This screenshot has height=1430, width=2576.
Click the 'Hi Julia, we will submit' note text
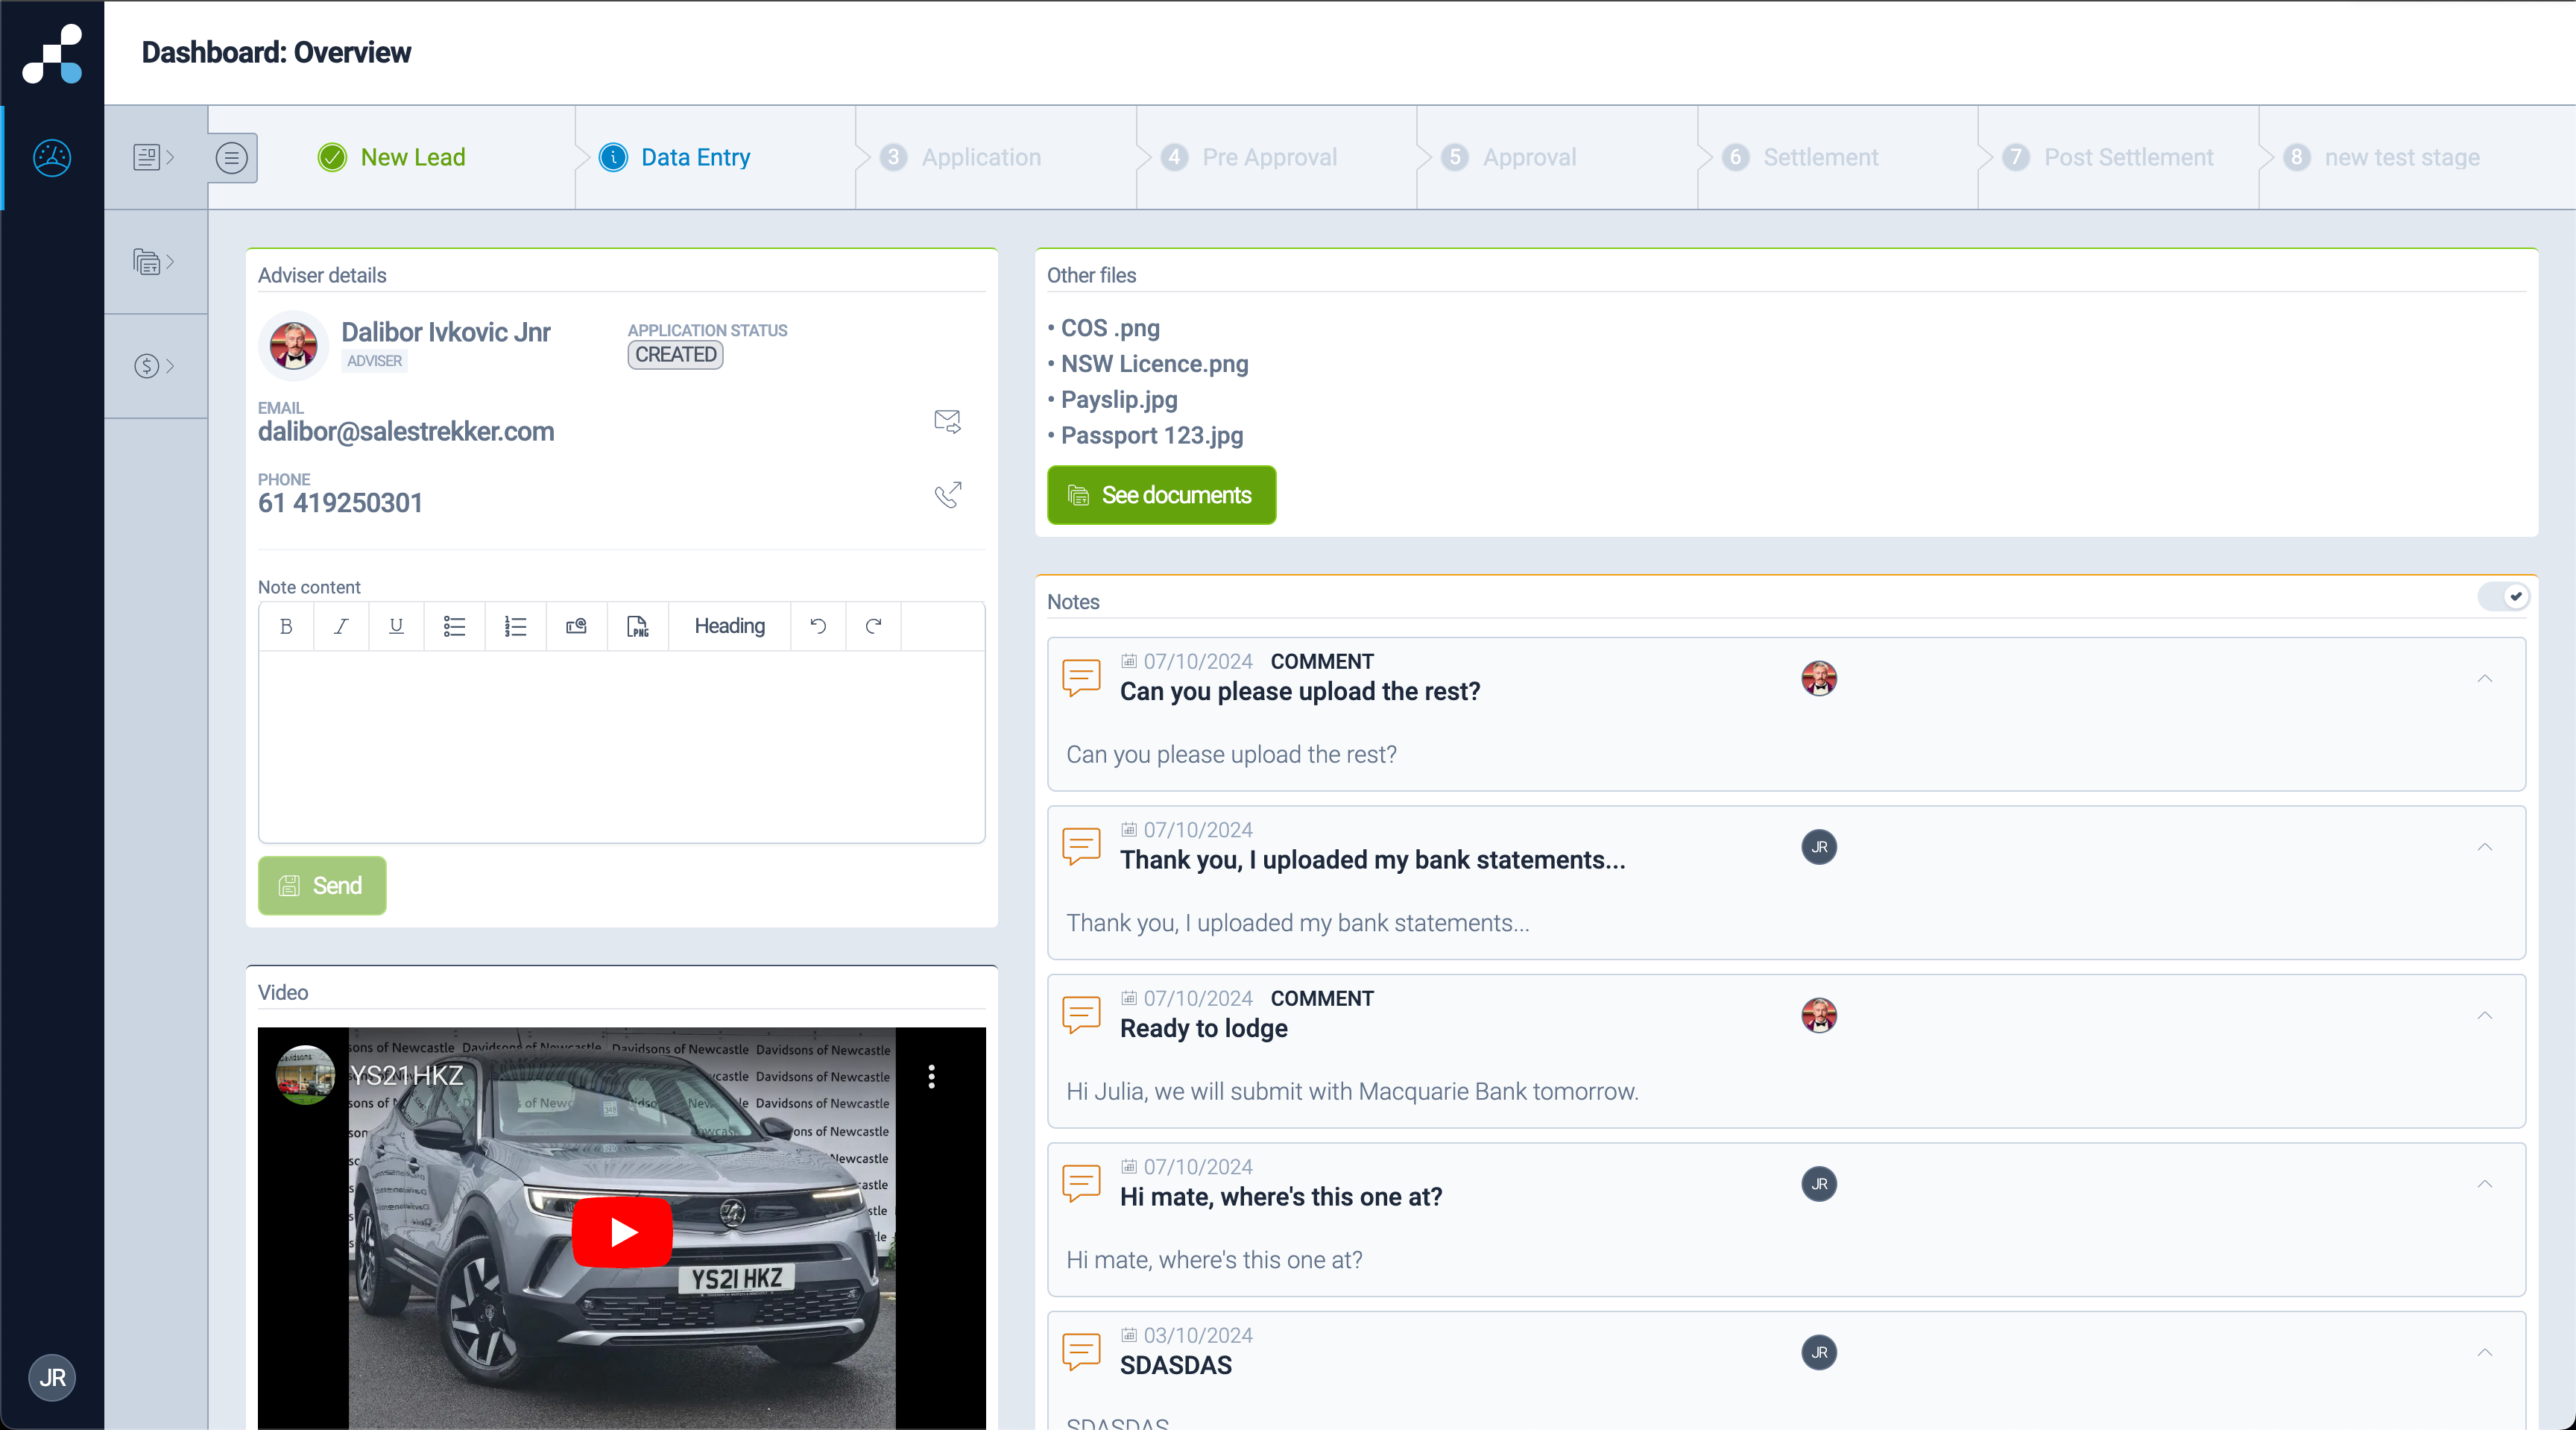point(1352,1092)
